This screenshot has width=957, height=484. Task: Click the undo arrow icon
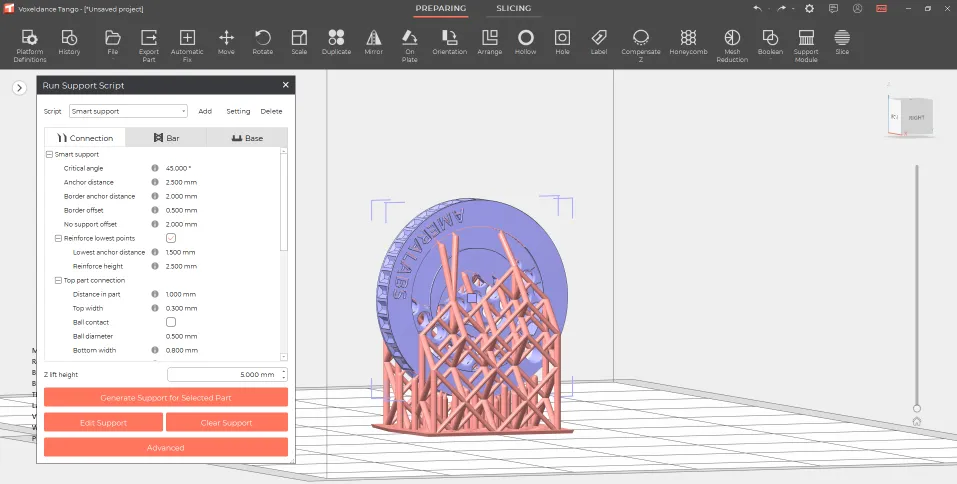[x=757, y=9]
